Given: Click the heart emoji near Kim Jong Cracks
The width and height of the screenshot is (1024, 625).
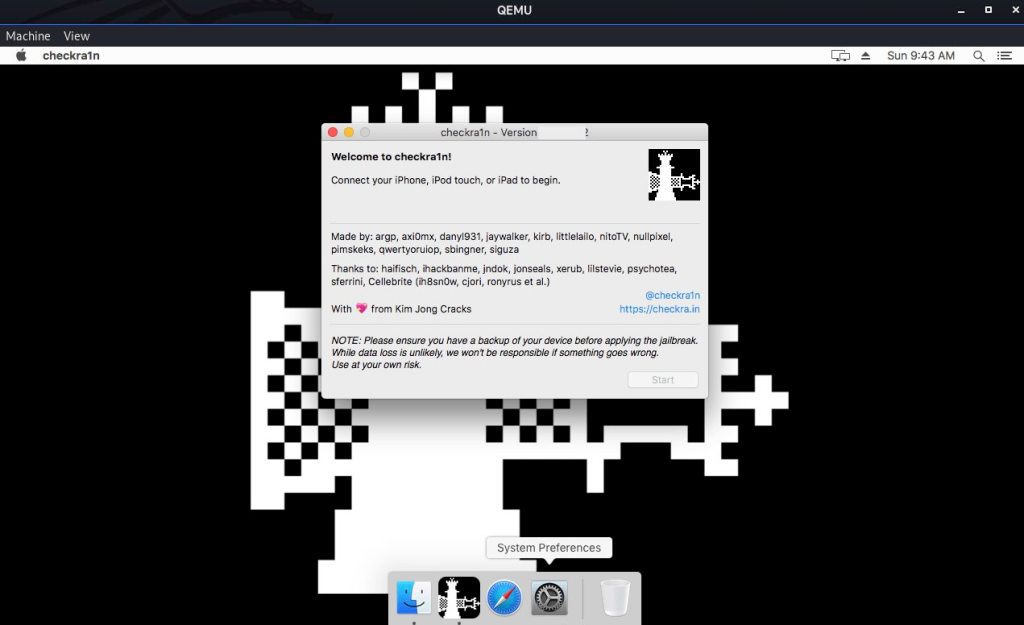Looking at the screenshot, I should coord(361,308).
